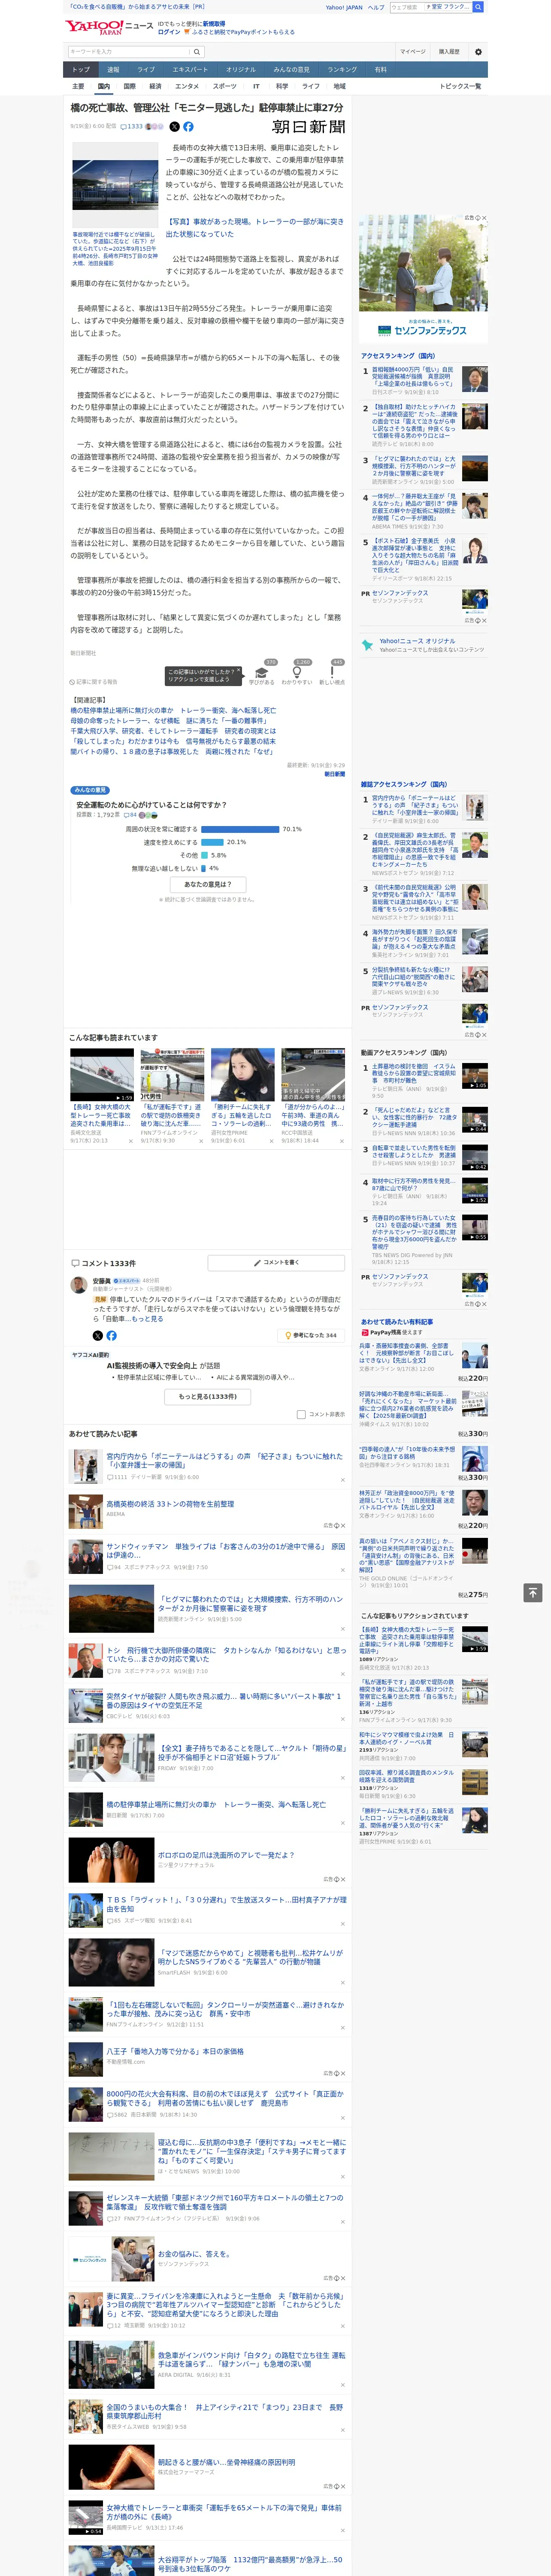The width and height of the screenshot is (551, 2576).
Task: Open the みんなの意見 tab
Action: pyautogui.click(x=291, y=69)
